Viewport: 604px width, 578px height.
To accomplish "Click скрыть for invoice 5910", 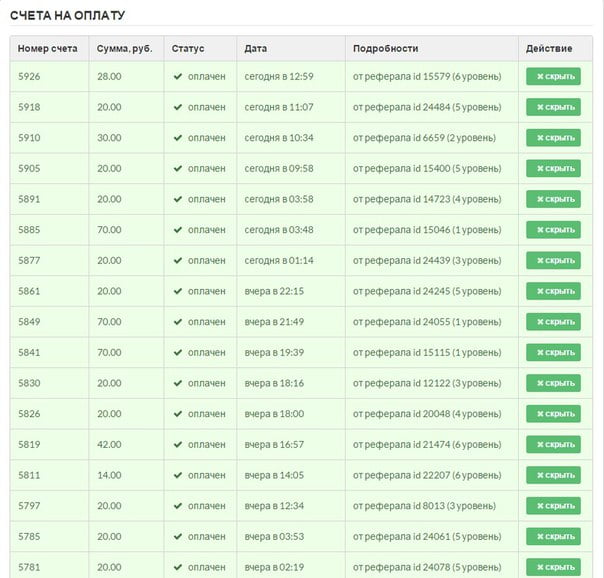I will click(553, 138).
